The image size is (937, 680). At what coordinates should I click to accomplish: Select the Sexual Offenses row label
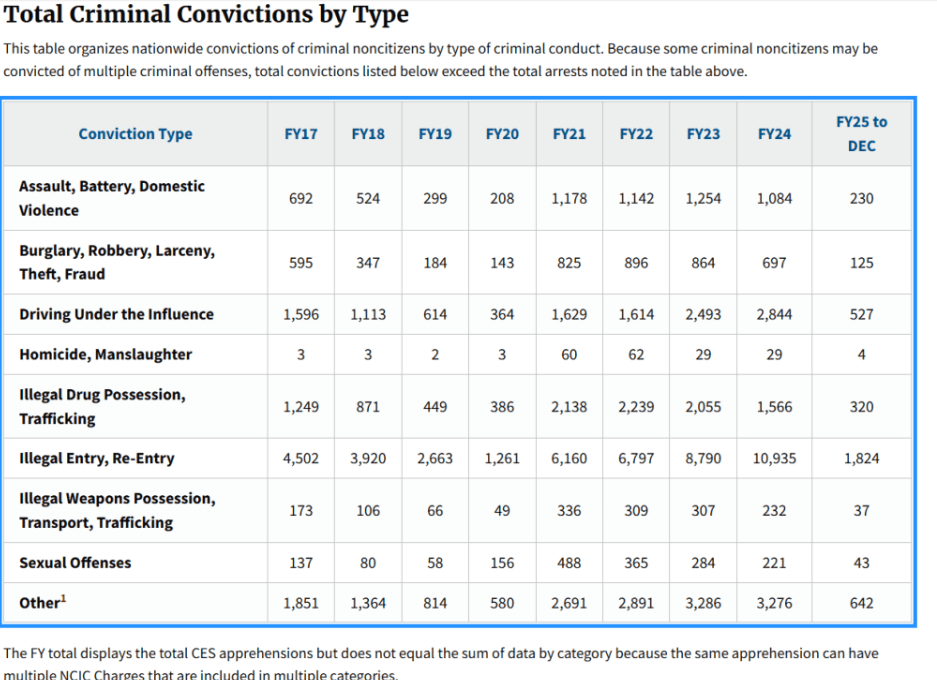click(x=75, y=563)
